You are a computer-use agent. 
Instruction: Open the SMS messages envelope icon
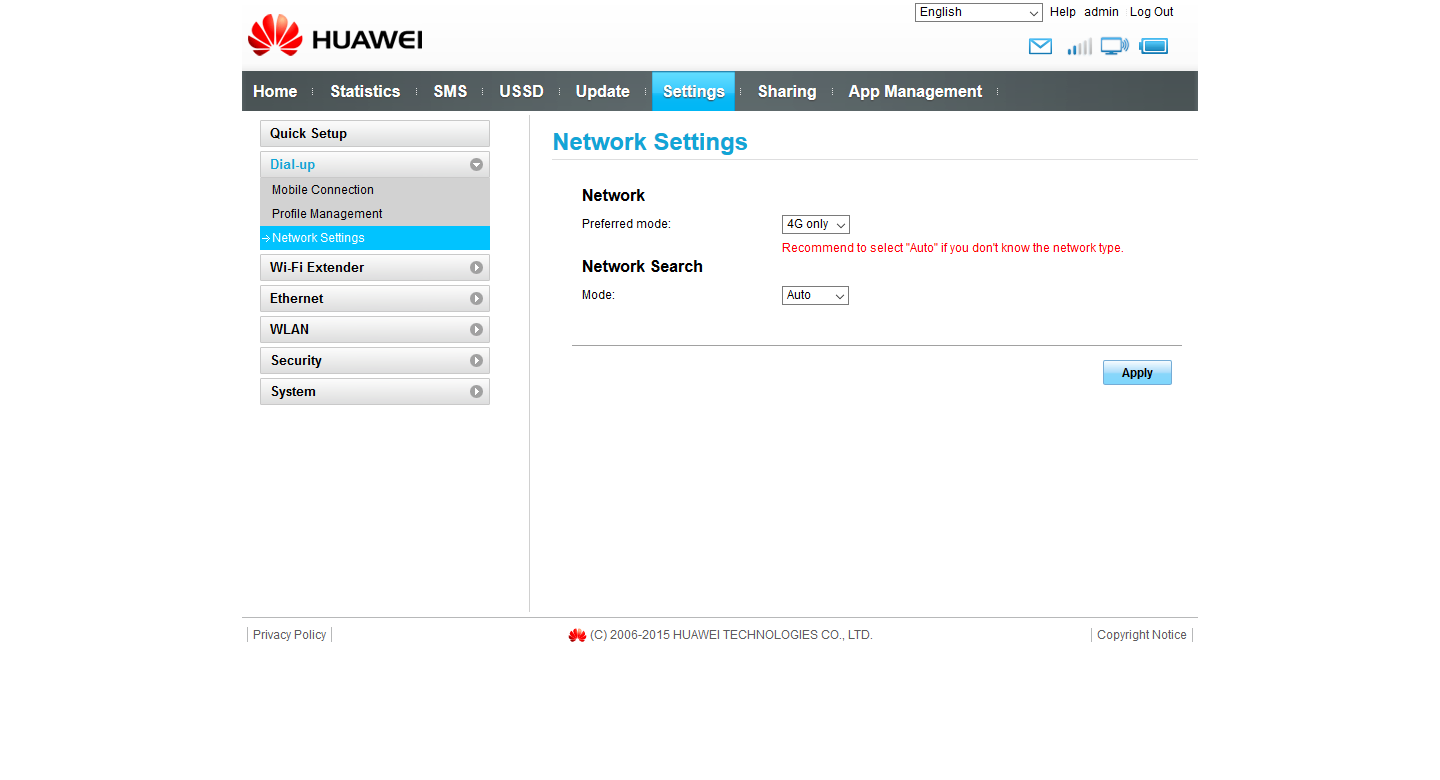(1040, 46)
